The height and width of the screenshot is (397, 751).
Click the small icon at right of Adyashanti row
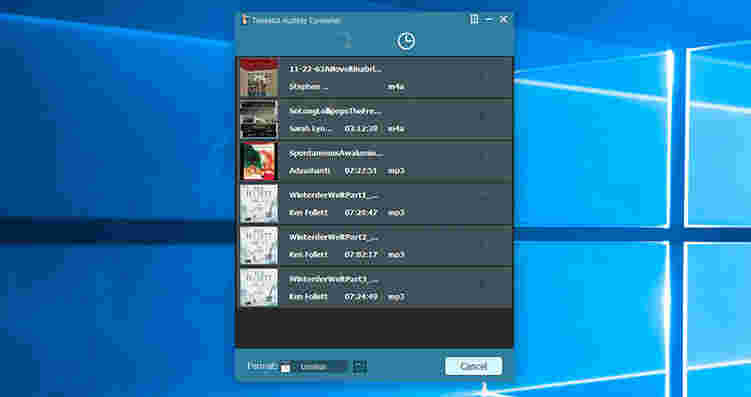click(x=483, y=156)
